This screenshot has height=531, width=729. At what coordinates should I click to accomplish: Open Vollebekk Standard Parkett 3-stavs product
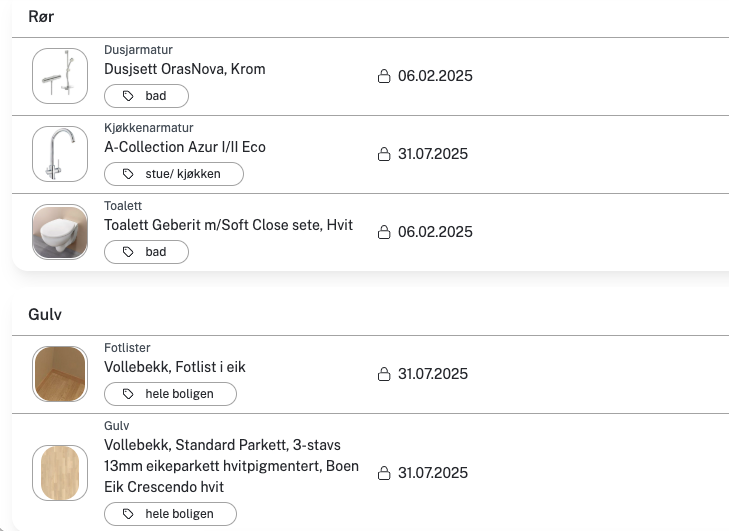[x=231, y=466]
